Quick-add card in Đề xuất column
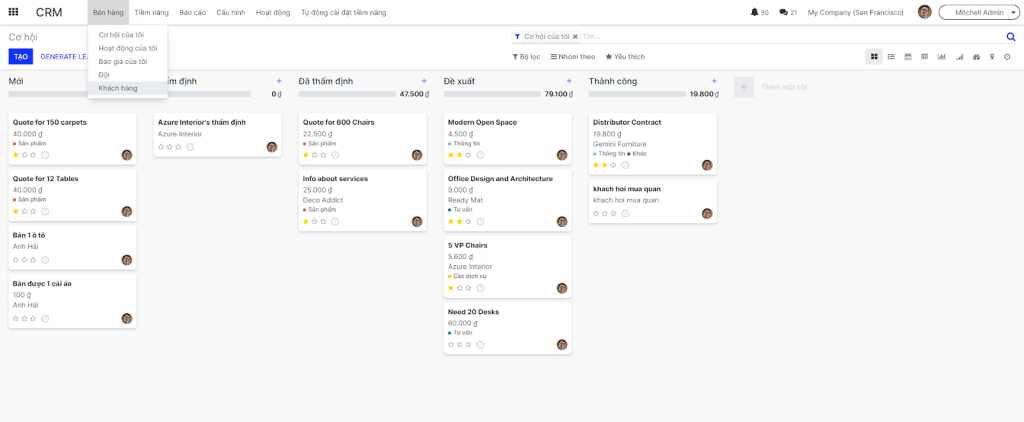The height and width of the screenshot is (422, 1024). (x=569, y=81)
